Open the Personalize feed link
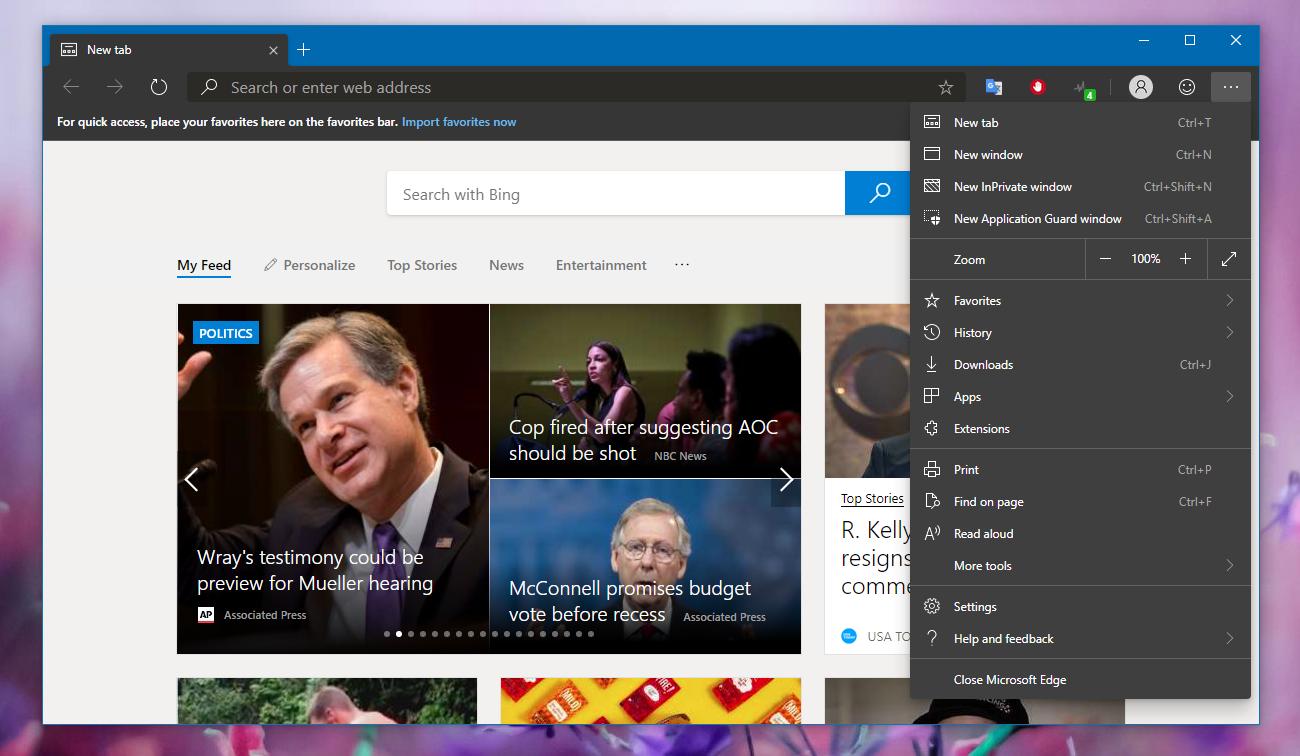The width and height of the screenshot is (1300, 756). (309, 265)
